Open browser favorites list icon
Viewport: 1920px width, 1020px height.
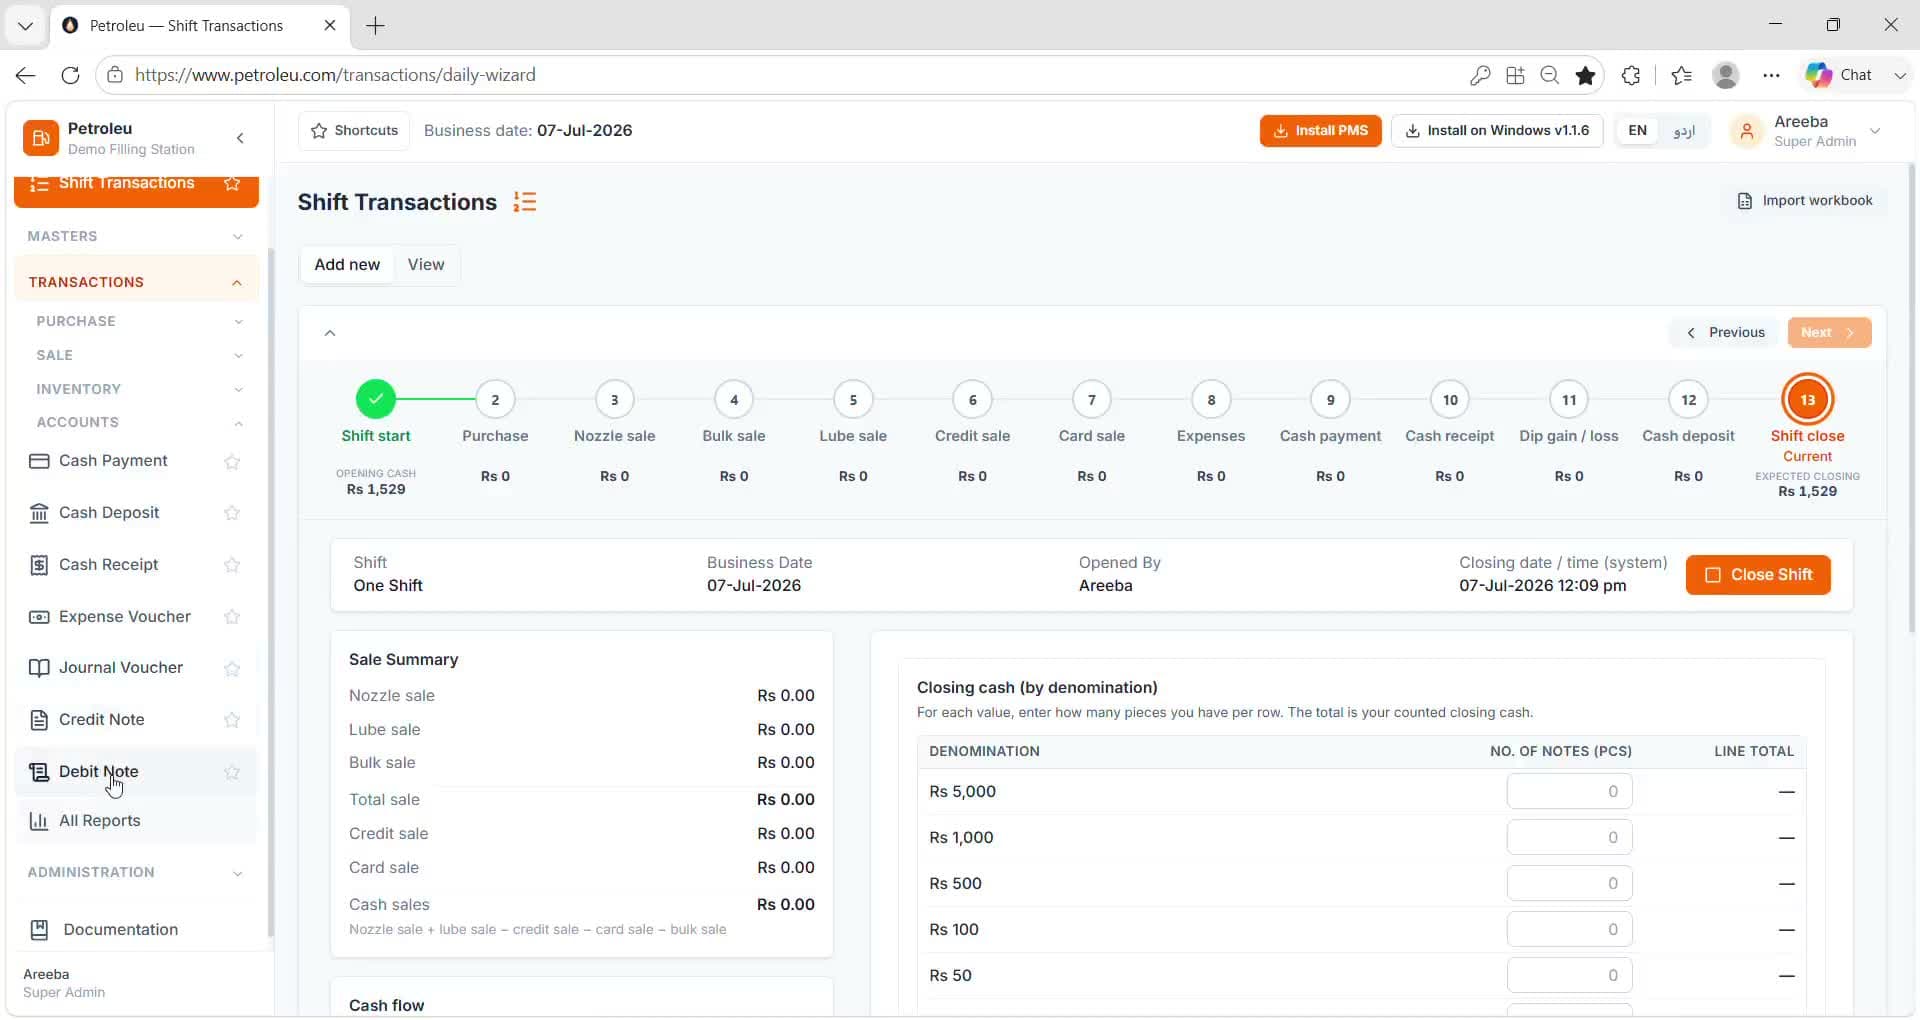1681,75
